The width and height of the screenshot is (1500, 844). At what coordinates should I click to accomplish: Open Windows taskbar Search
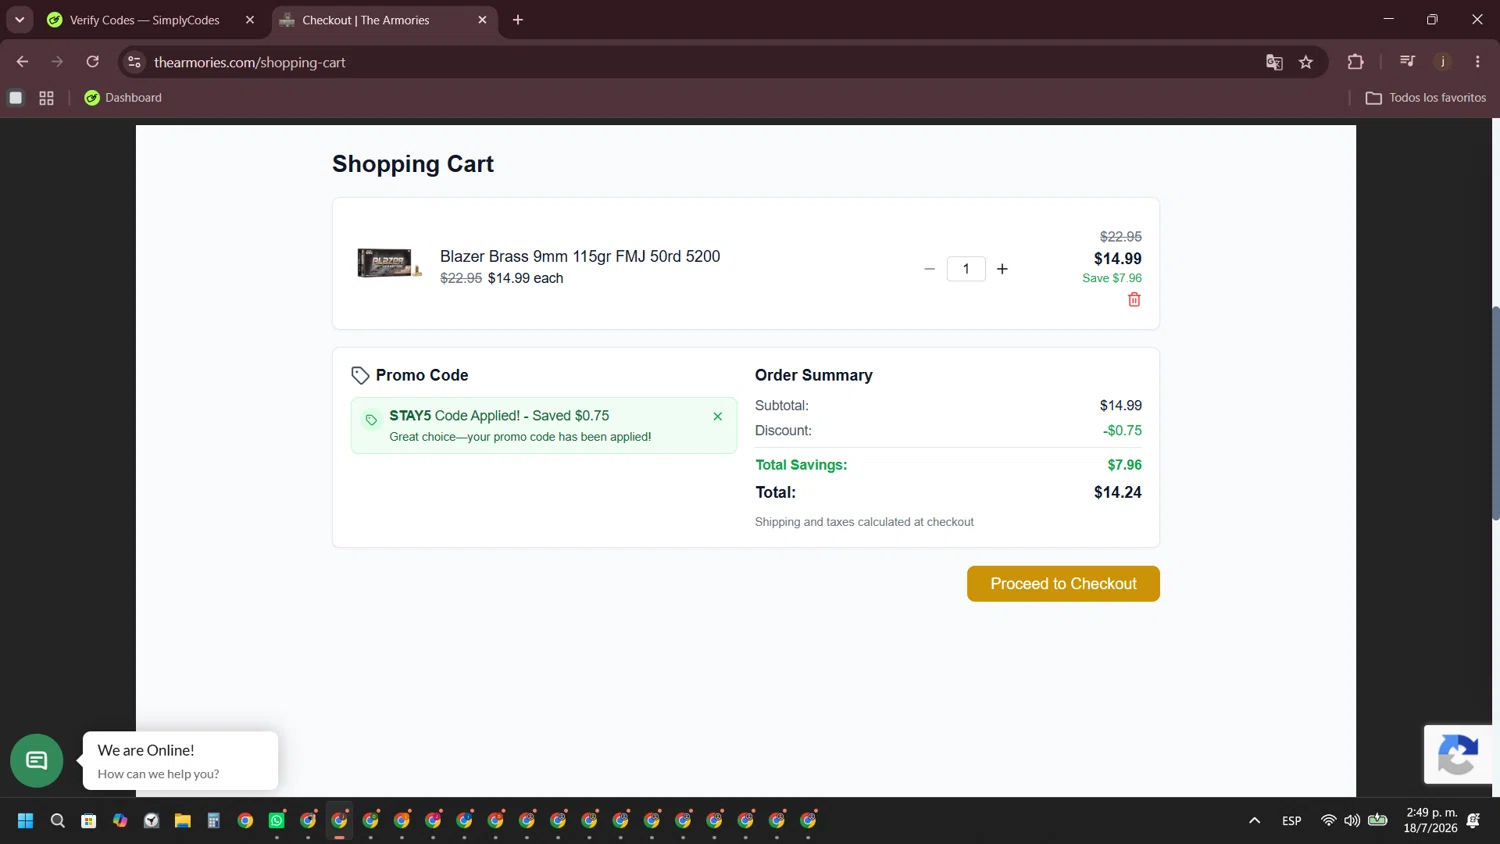(x=58, y=821)
